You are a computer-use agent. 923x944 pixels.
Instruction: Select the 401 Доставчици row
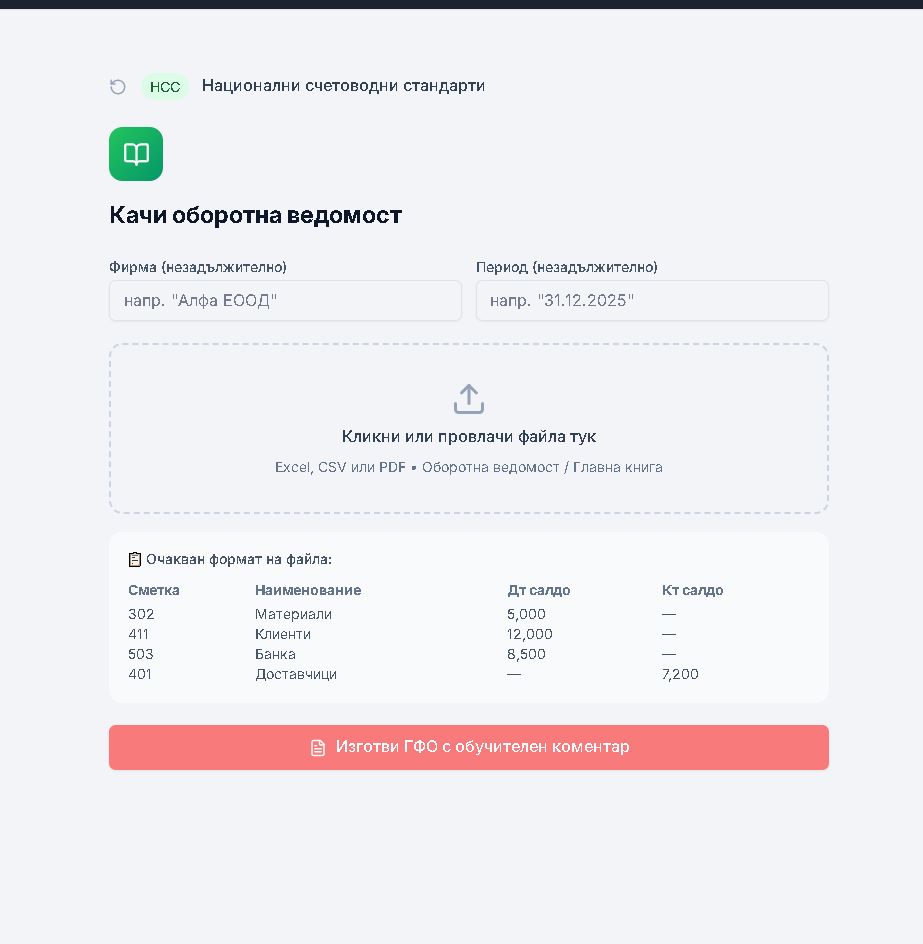point(469,674)
